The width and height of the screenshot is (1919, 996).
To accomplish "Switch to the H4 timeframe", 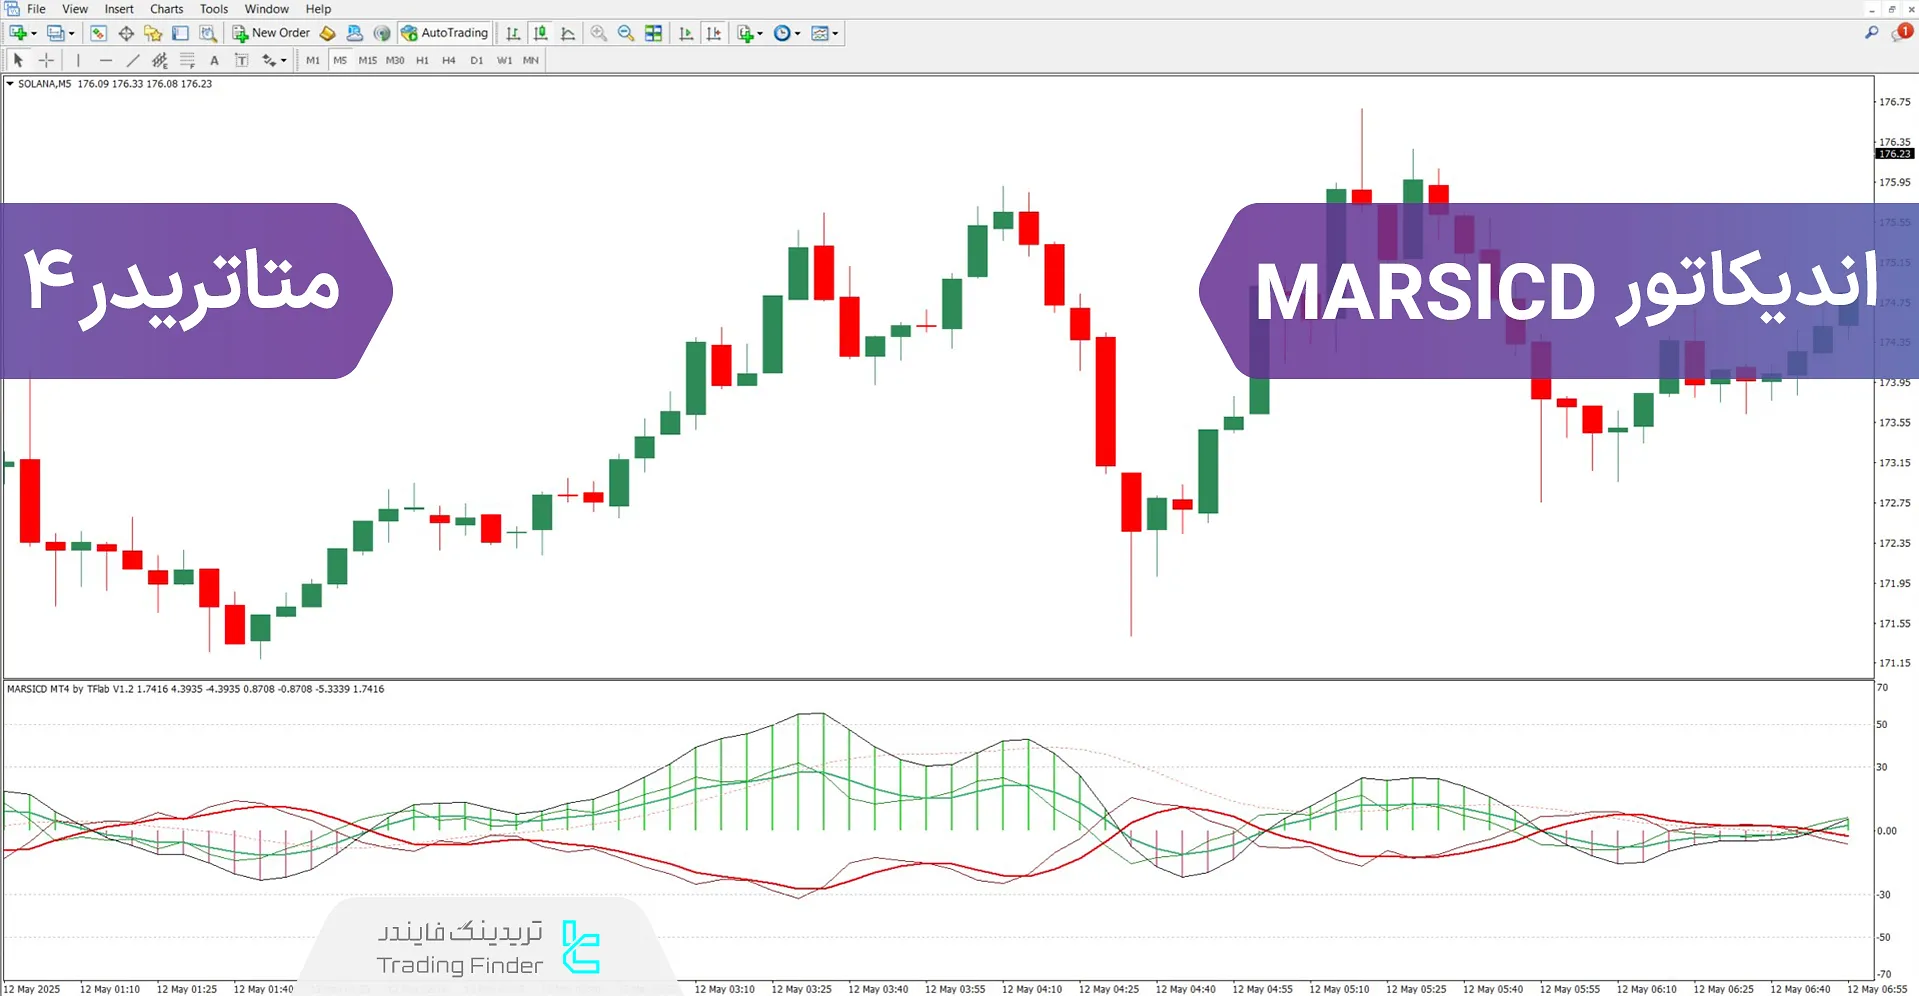I will [448, 60].
